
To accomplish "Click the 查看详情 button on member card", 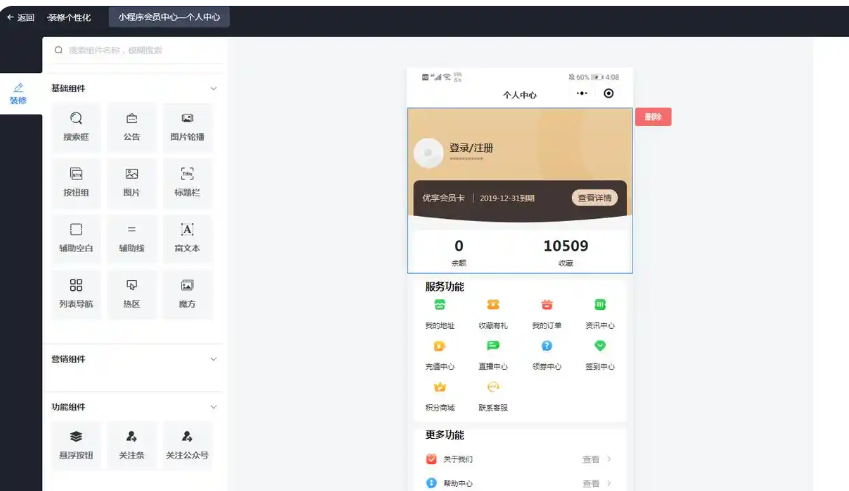I will (x=595, y=198).
